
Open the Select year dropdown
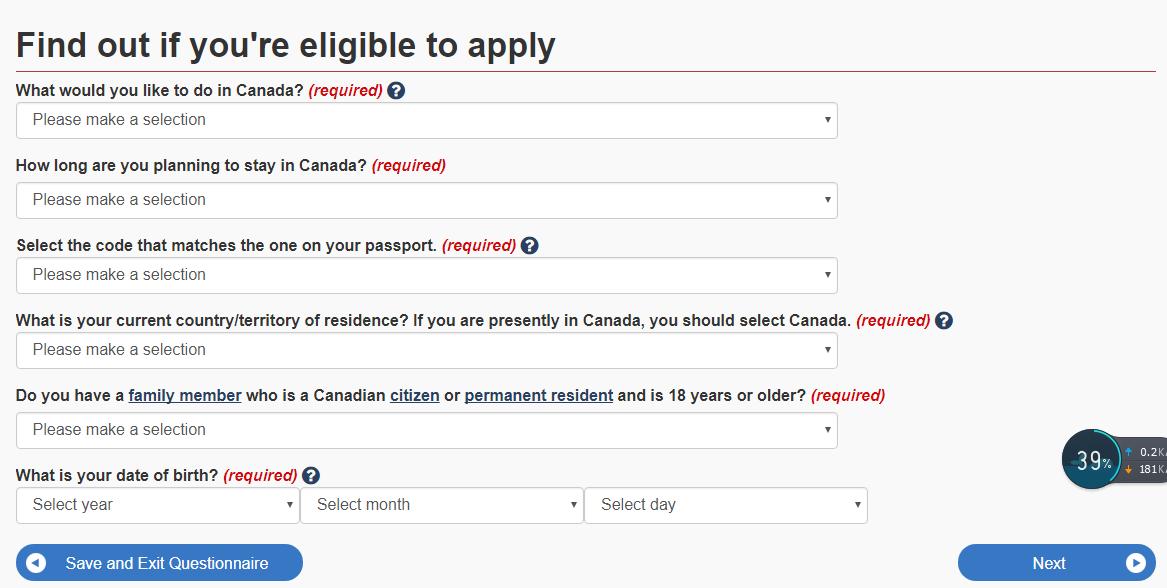157,505
